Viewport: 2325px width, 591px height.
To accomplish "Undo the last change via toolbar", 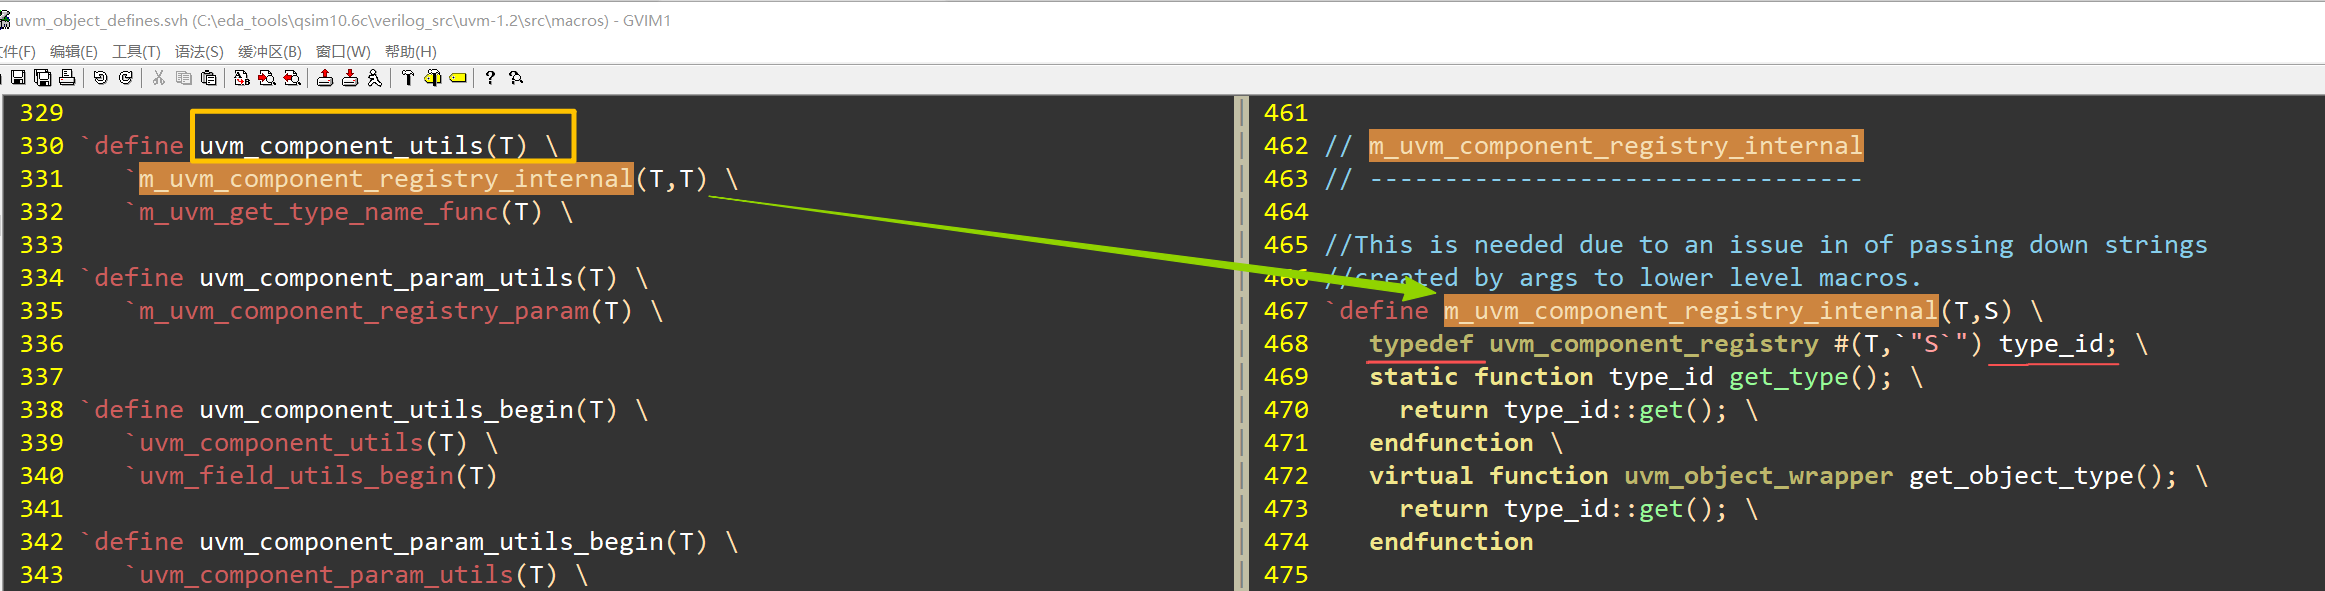I will coord(101,78).
